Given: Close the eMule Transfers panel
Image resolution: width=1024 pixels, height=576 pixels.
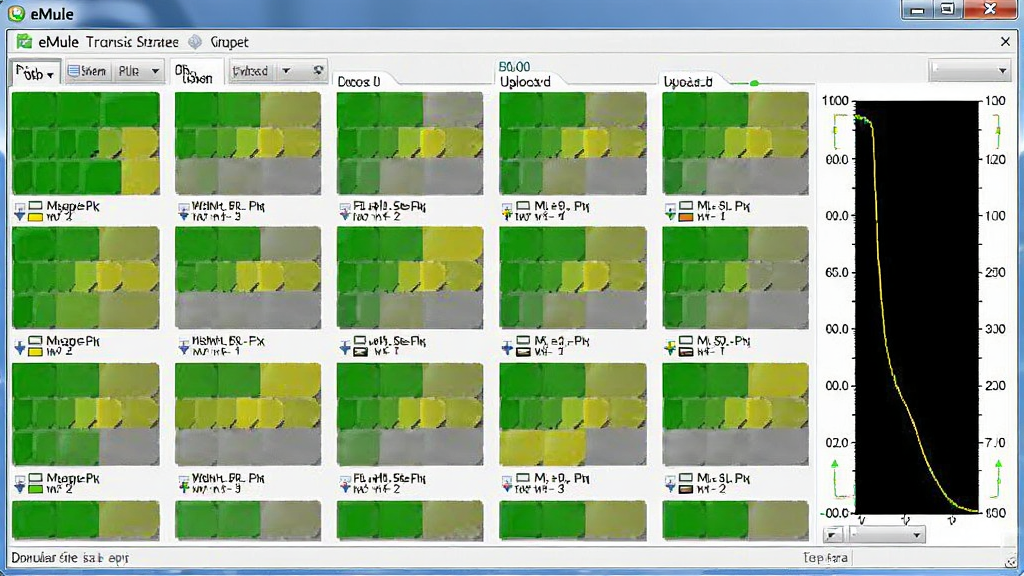Looking at the screenshot, I should point(1005,42).
